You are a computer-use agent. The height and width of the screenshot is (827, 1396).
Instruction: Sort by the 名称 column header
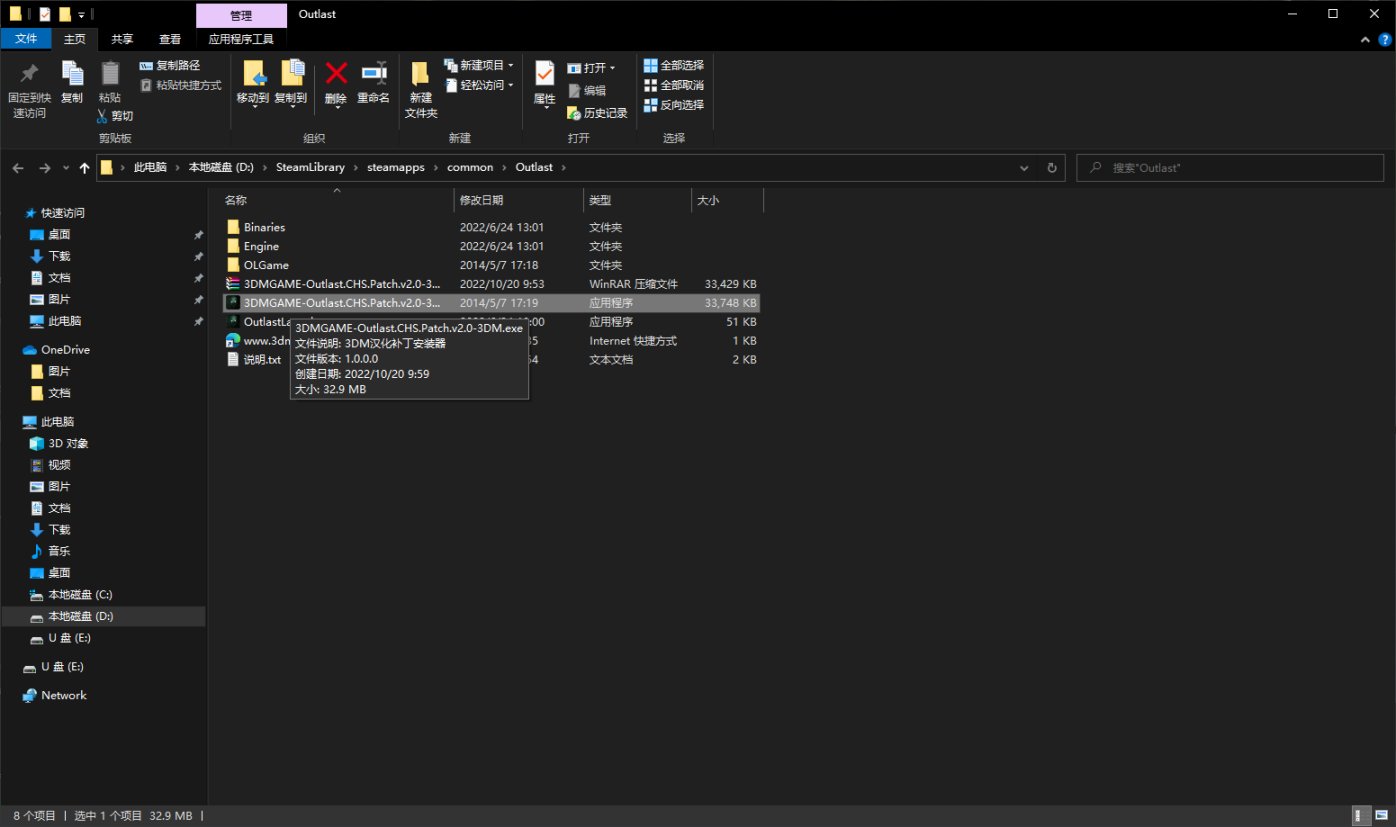coord(336,200)
